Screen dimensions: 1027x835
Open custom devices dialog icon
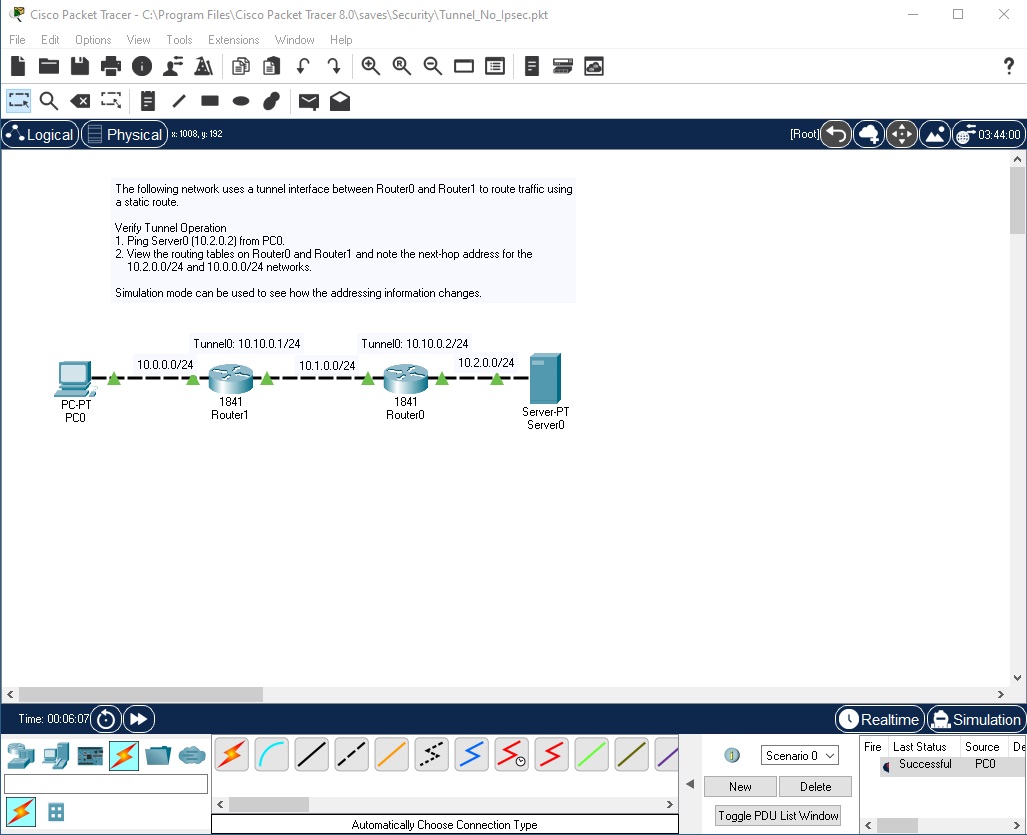pos(495,66)
